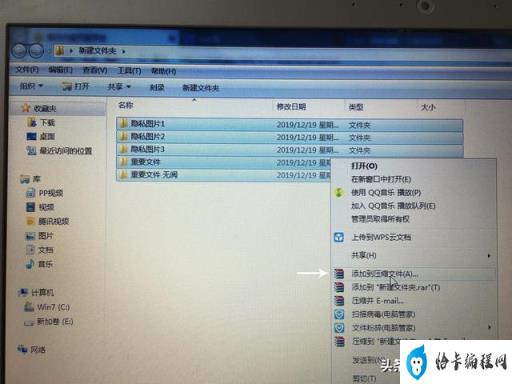The width and height of the screenshot is (512, 384).
Task: Select the 隐私图片2 folder icon
Action: pyautogui.click(x=124, y=136)
